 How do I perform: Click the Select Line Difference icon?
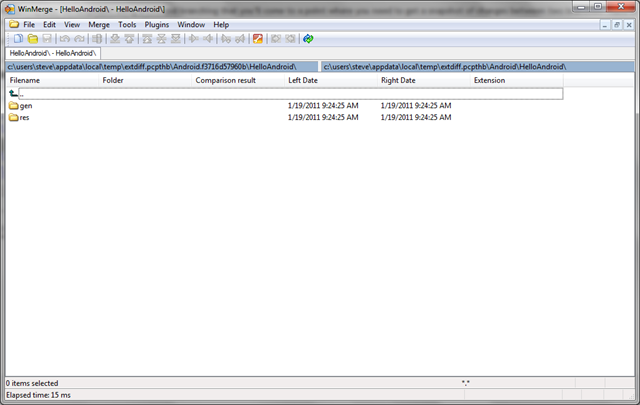pos(97,39)
